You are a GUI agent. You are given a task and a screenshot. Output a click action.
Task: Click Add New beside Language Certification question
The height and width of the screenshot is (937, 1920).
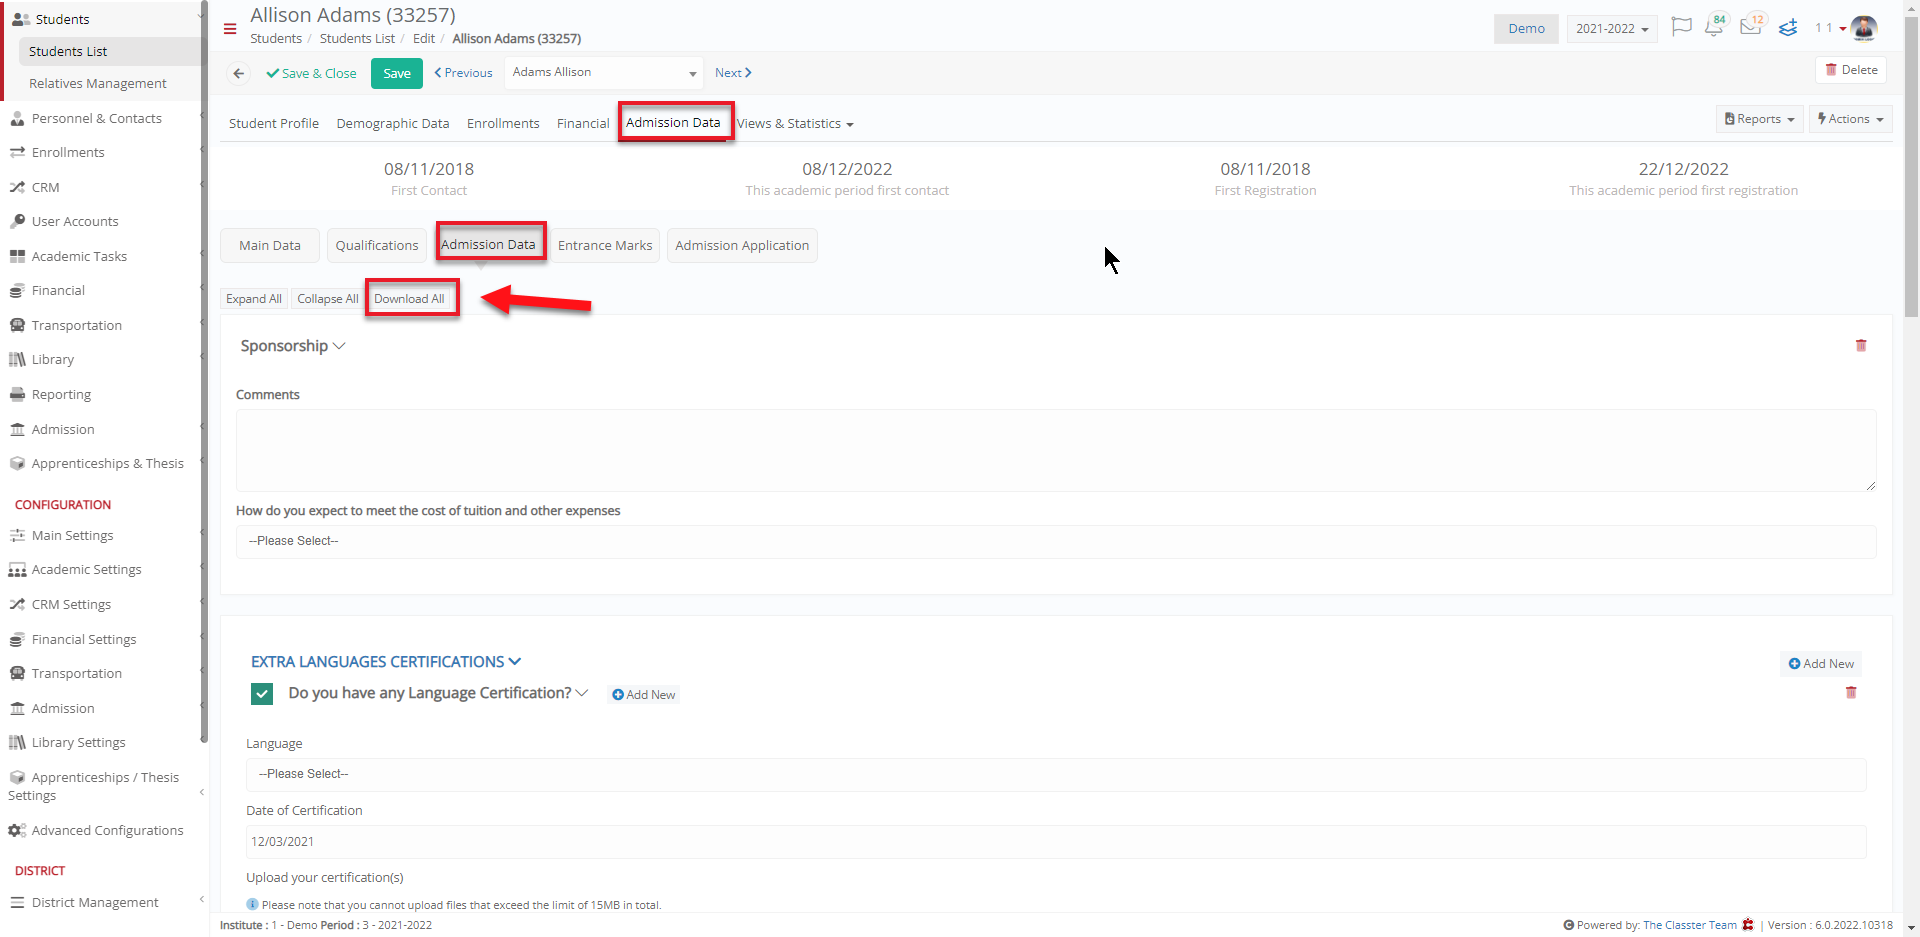(x=643, y=695)
